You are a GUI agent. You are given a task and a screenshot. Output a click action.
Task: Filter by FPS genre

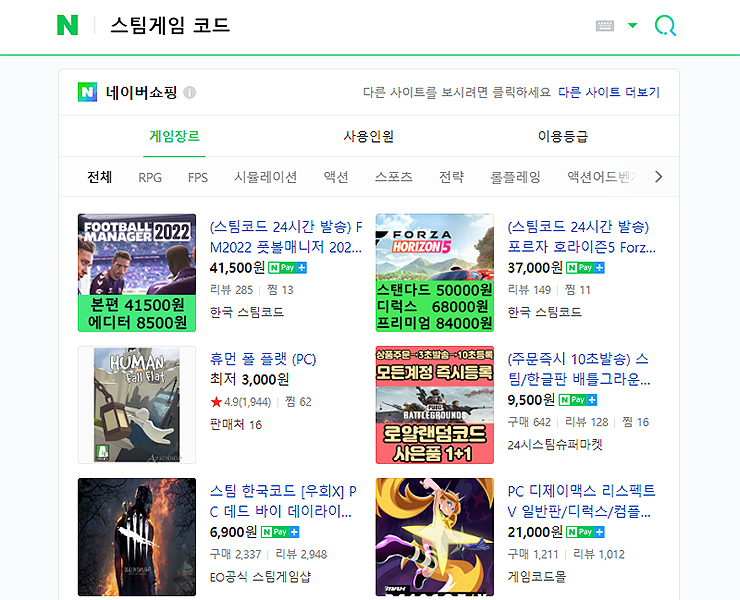[198, 177]
